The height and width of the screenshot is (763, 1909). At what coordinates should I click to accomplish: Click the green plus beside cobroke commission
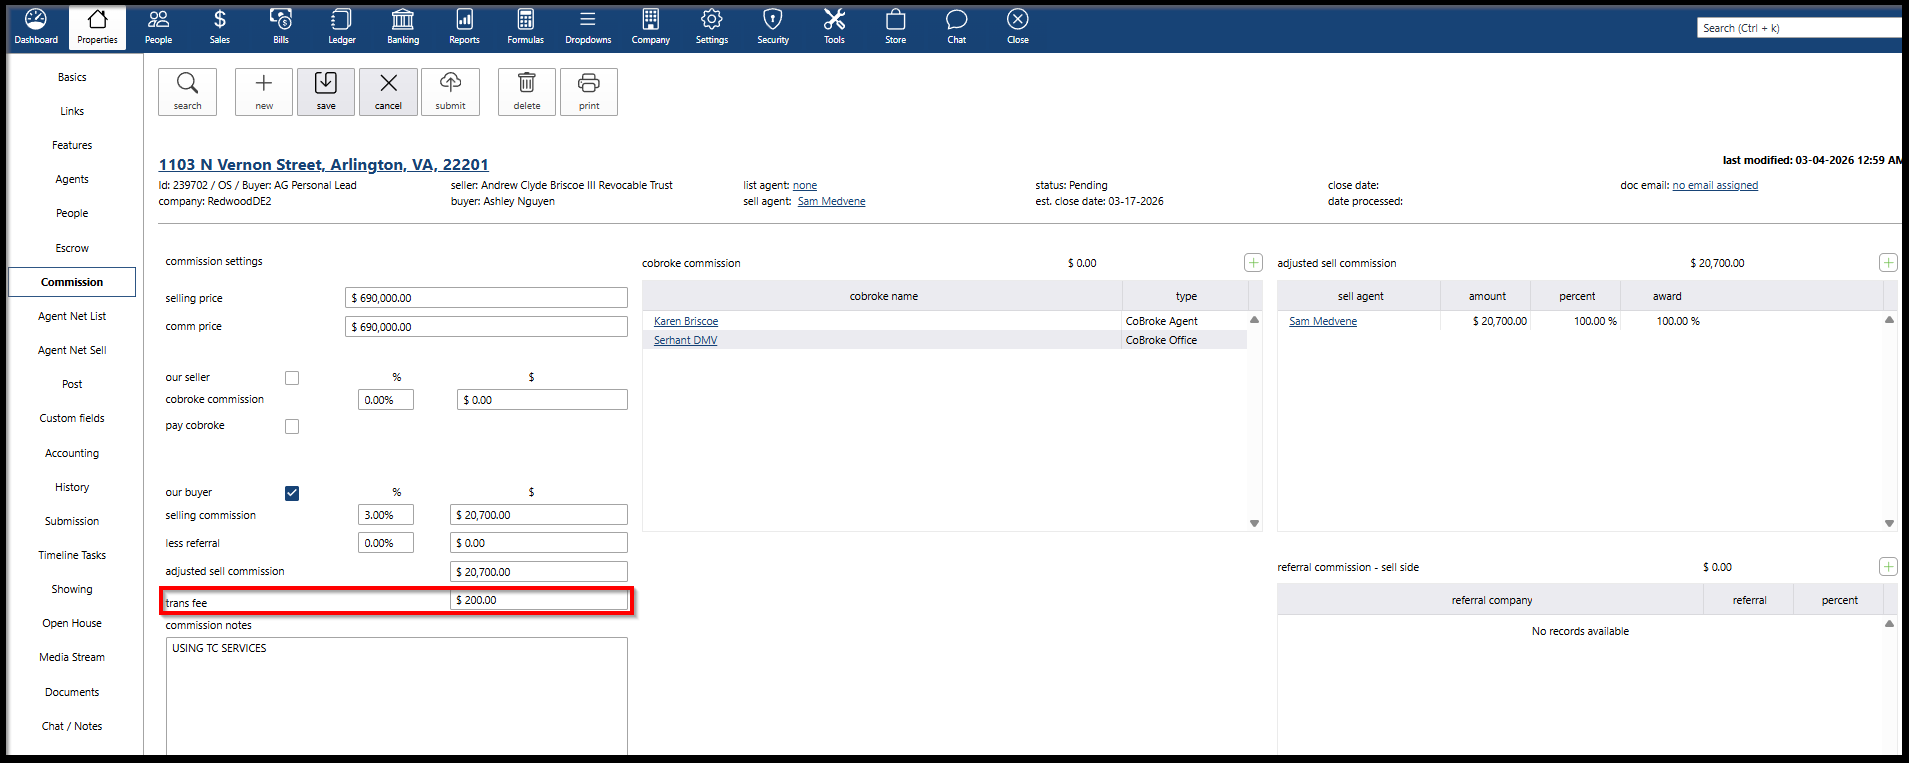click(1253, 263)
